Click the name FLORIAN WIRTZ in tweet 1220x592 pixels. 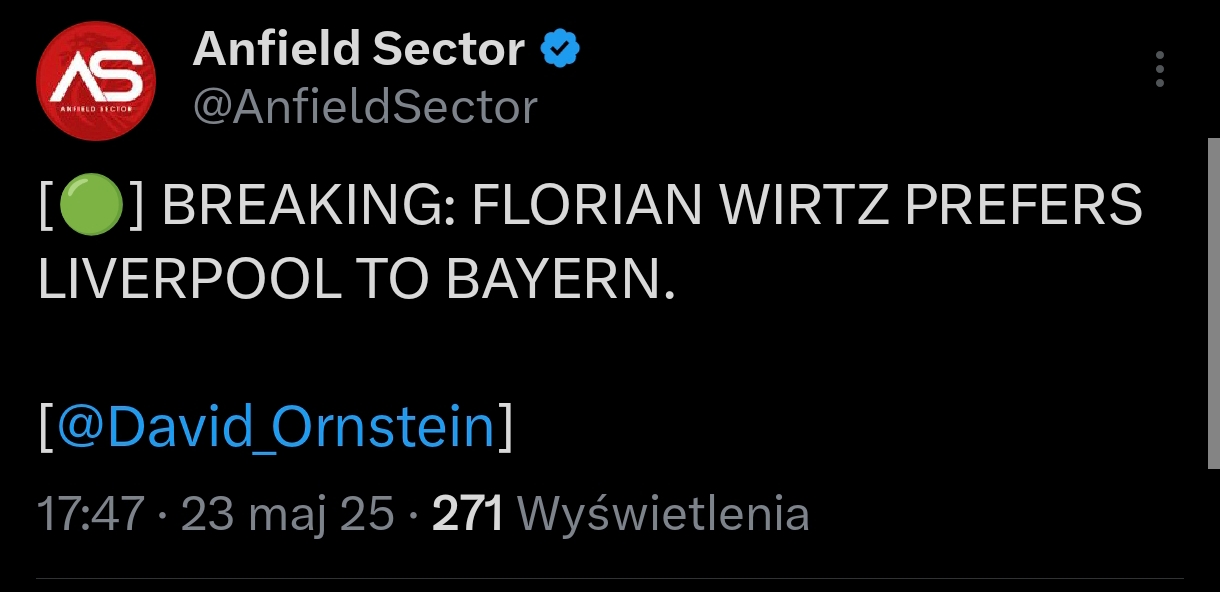(682, 206)
